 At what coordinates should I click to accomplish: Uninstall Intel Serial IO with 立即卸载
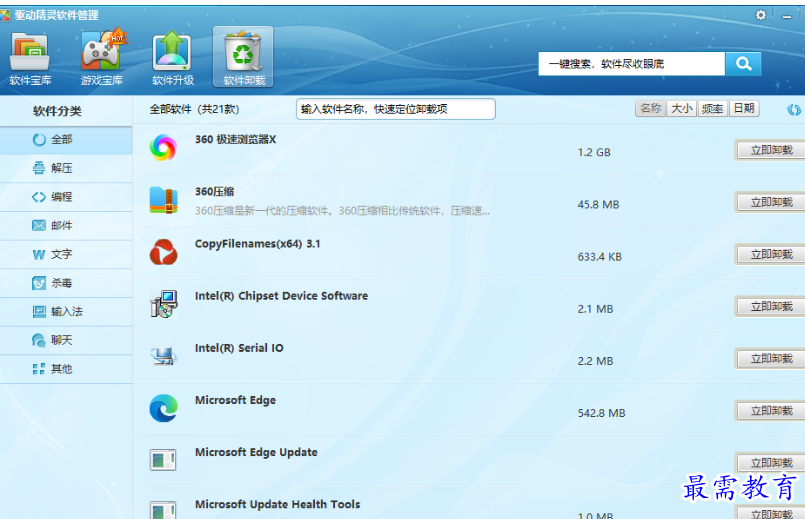coord(771,359)
